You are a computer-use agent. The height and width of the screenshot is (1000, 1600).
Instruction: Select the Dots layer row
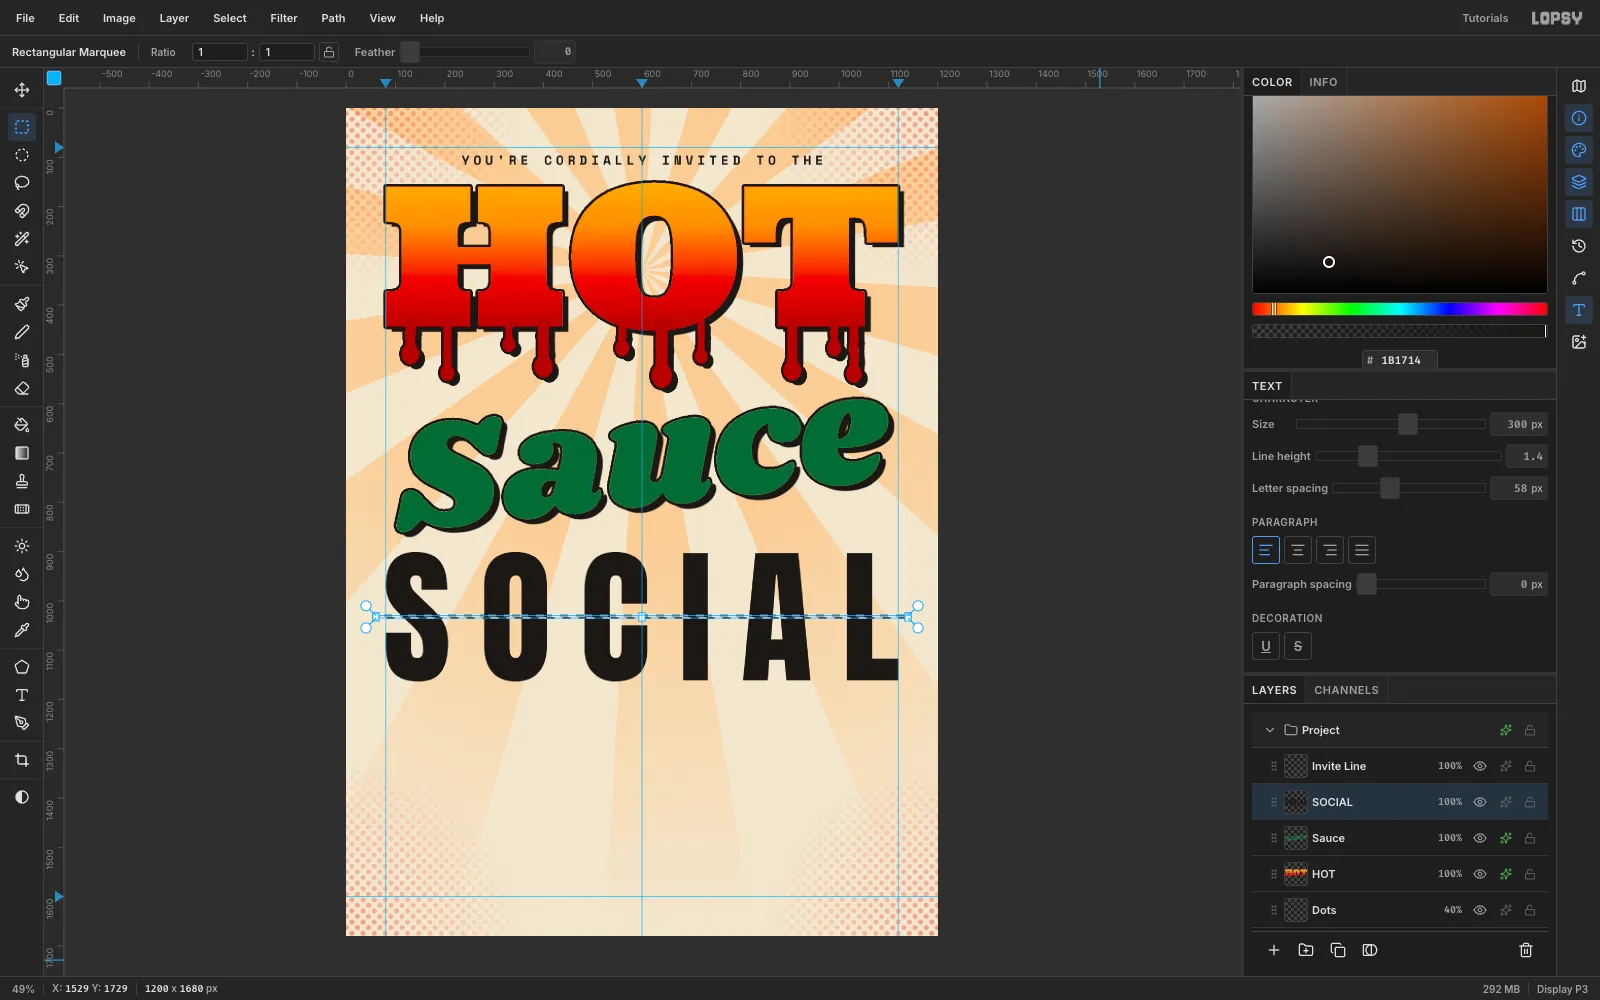coord(1400,910)
